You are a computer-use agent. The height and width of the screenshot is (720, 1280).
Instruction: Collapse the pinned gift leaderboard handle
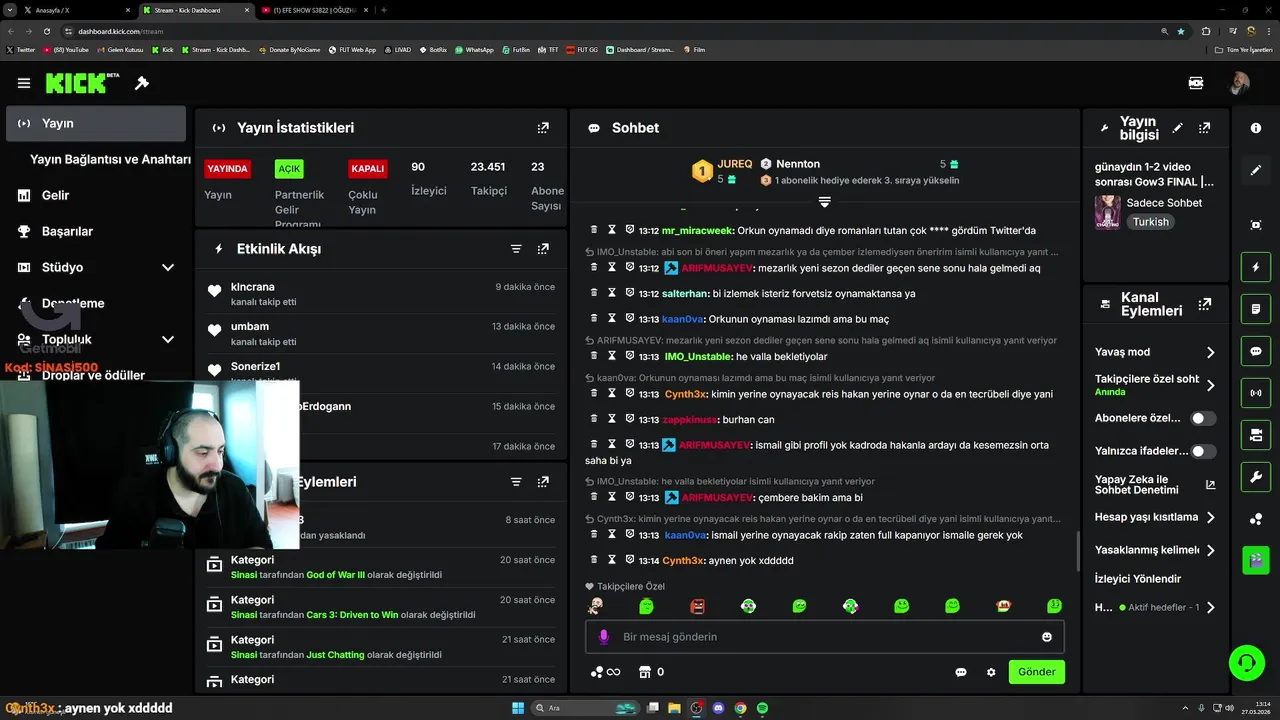tap(824, 202)
